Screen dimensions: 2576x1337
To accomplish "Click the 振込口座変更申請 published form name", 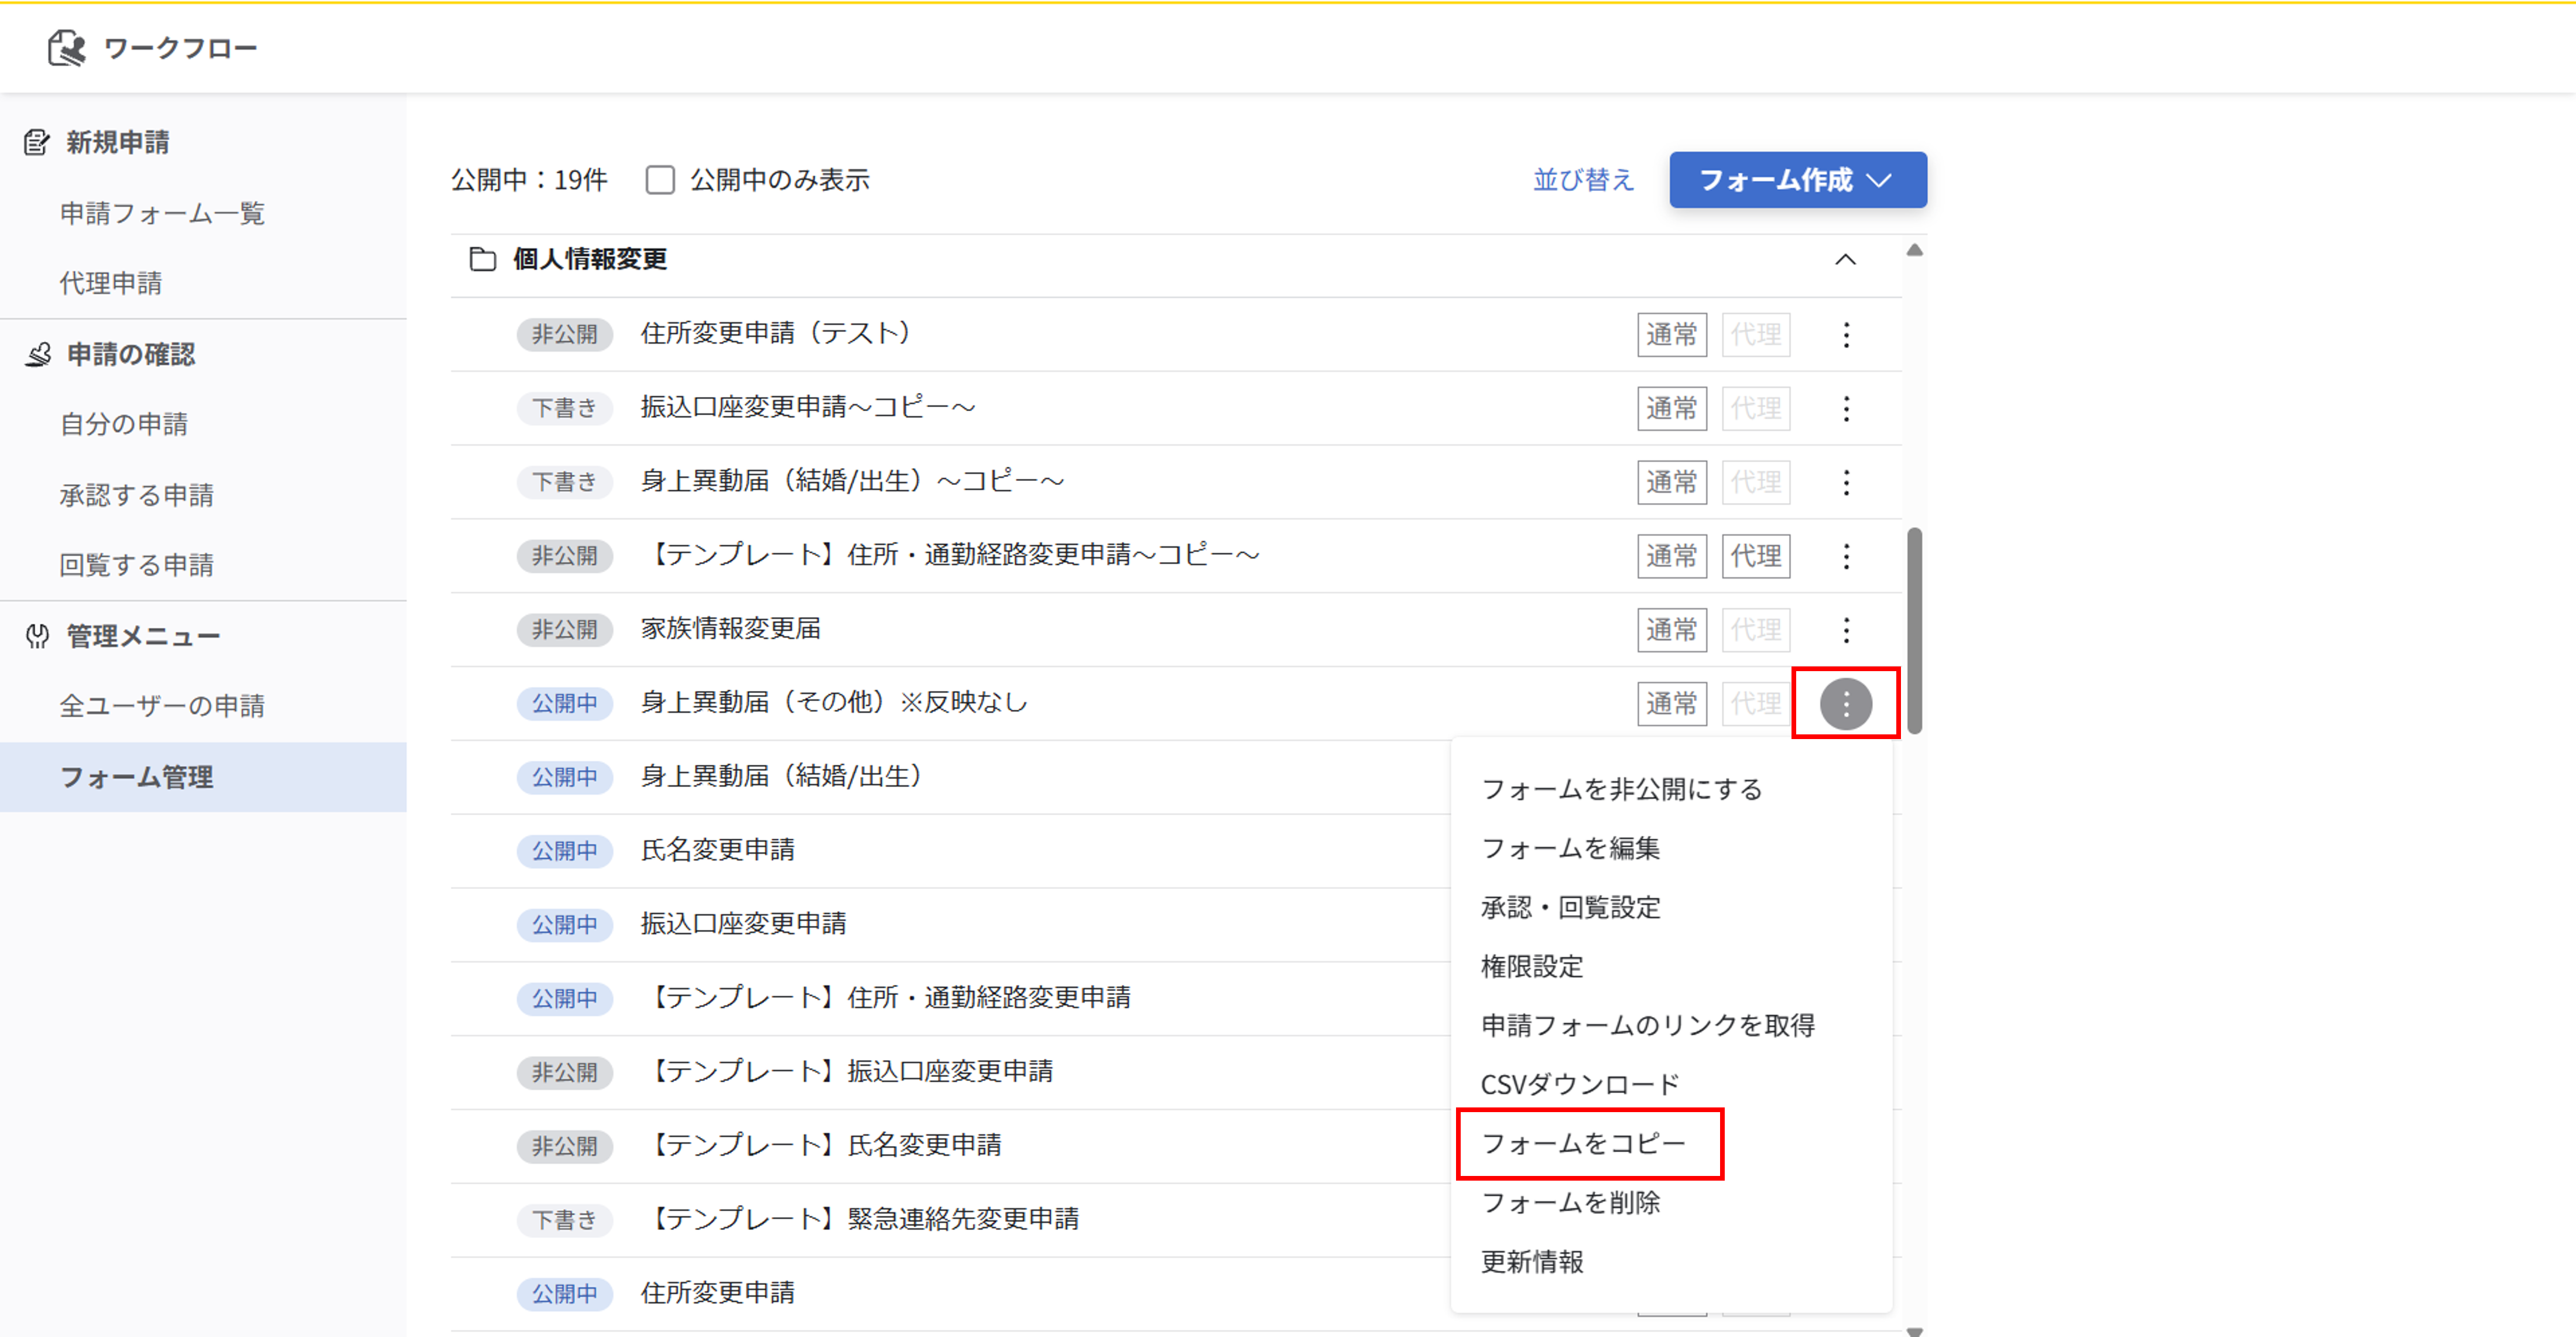I will (744, 924).
